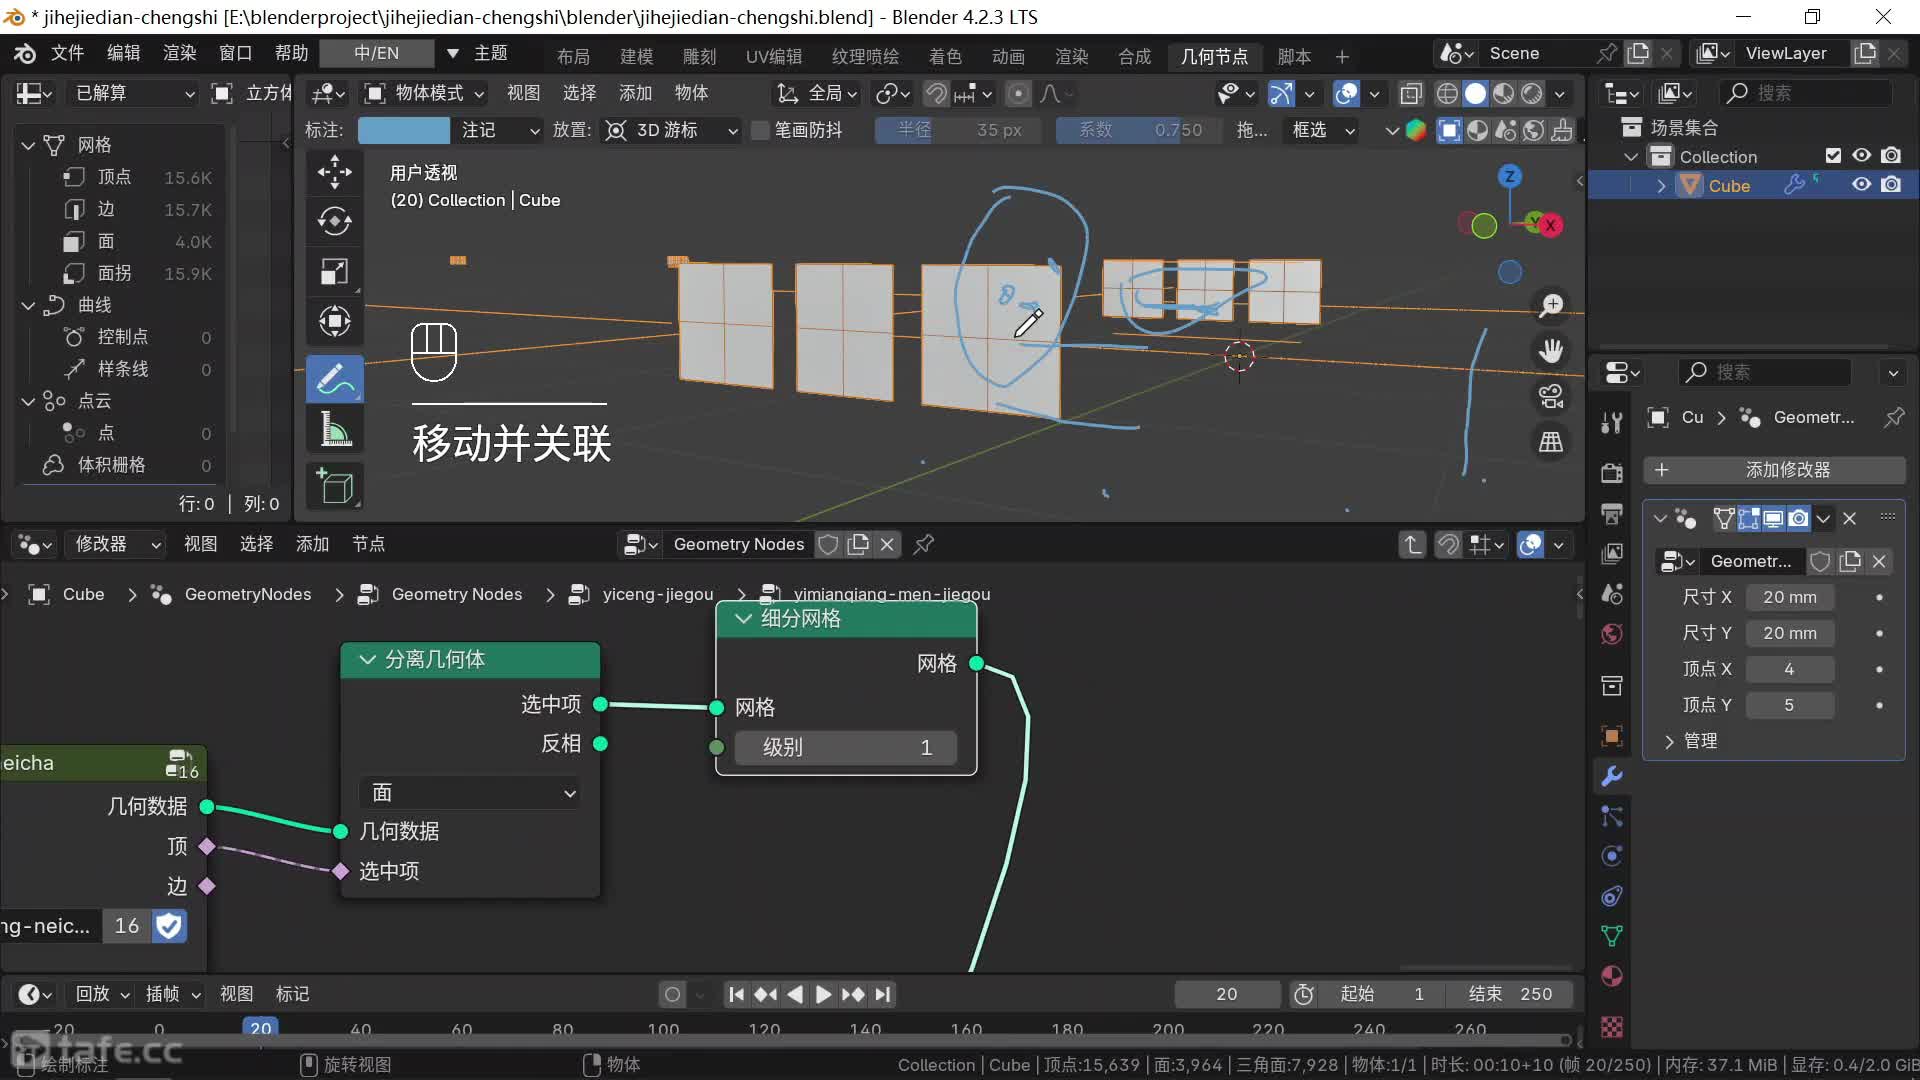
Task: Switch to the UV Editing workspace tab
Action: (773, 56)
